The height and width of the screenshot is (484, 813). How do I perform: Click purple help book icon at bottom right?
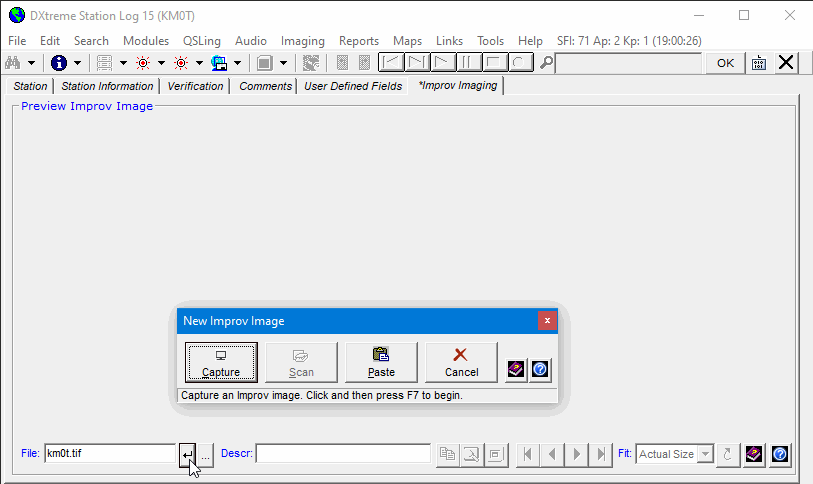point(754,455)
